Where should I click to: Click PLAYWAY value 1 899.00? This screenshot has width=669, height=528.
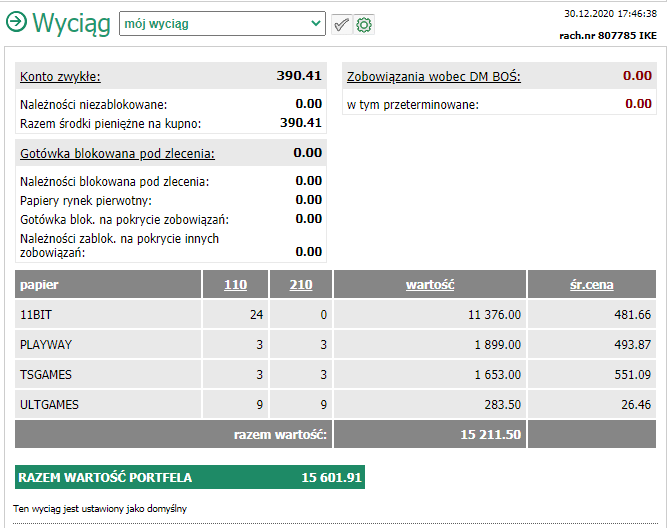[498, 345]
